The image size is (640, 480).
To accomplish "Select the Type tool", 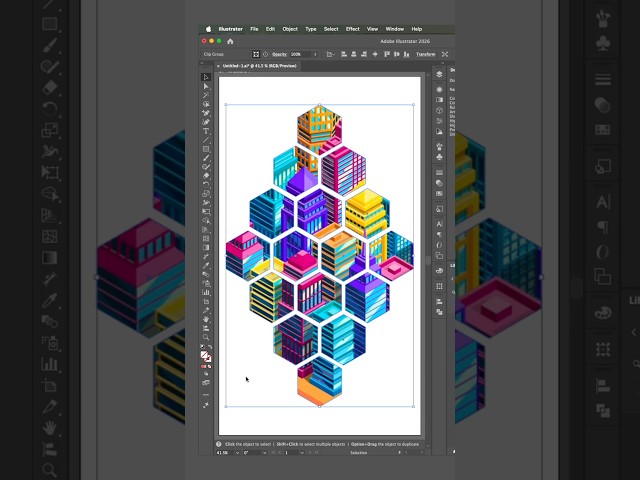I will point(206,131).
